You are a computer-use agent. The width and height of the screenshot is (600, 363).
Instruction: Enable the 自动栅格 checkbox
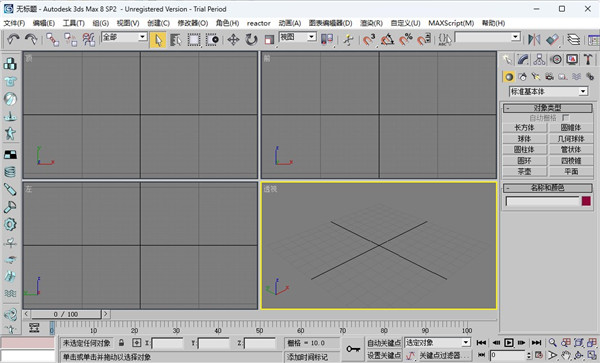(x=566, y=118)
